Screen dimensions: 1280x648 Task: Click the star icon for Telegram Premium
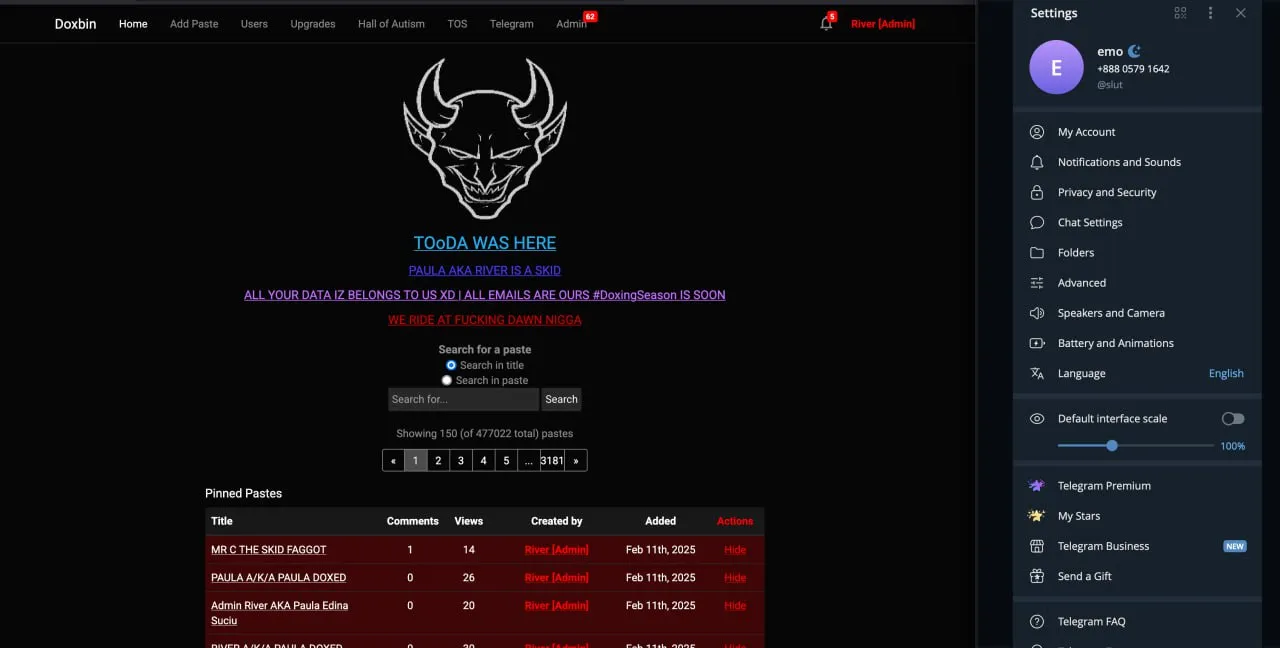tap(1037, 486)
